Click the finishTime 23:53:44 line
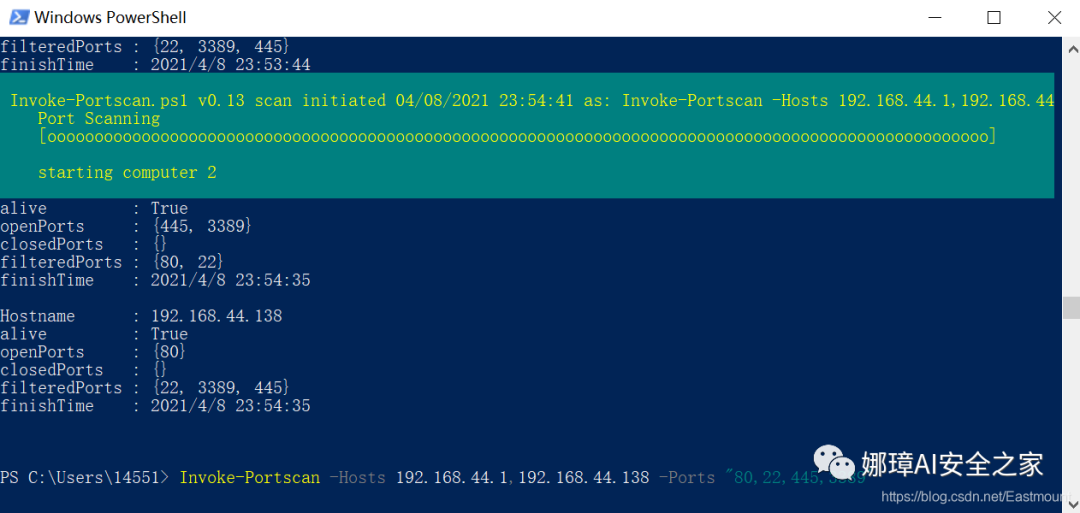This screenshot has width=1080, height=513. (155, 65)
